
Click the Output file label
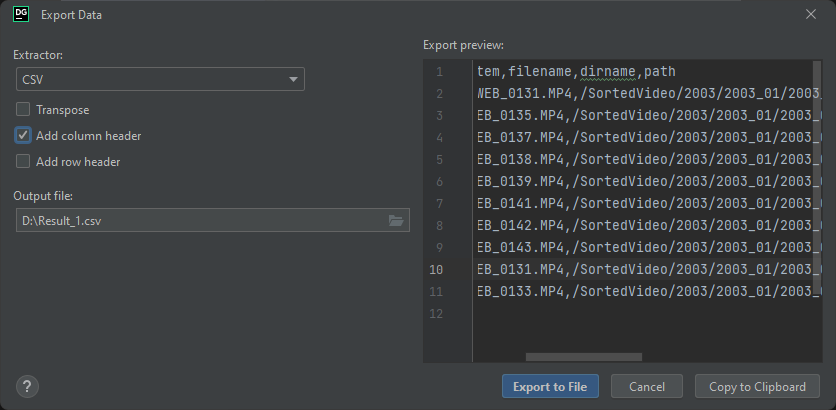[43, 196]
